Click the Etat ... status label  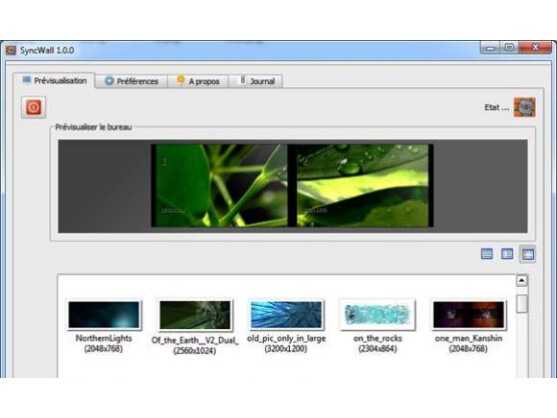coord(497,107)
